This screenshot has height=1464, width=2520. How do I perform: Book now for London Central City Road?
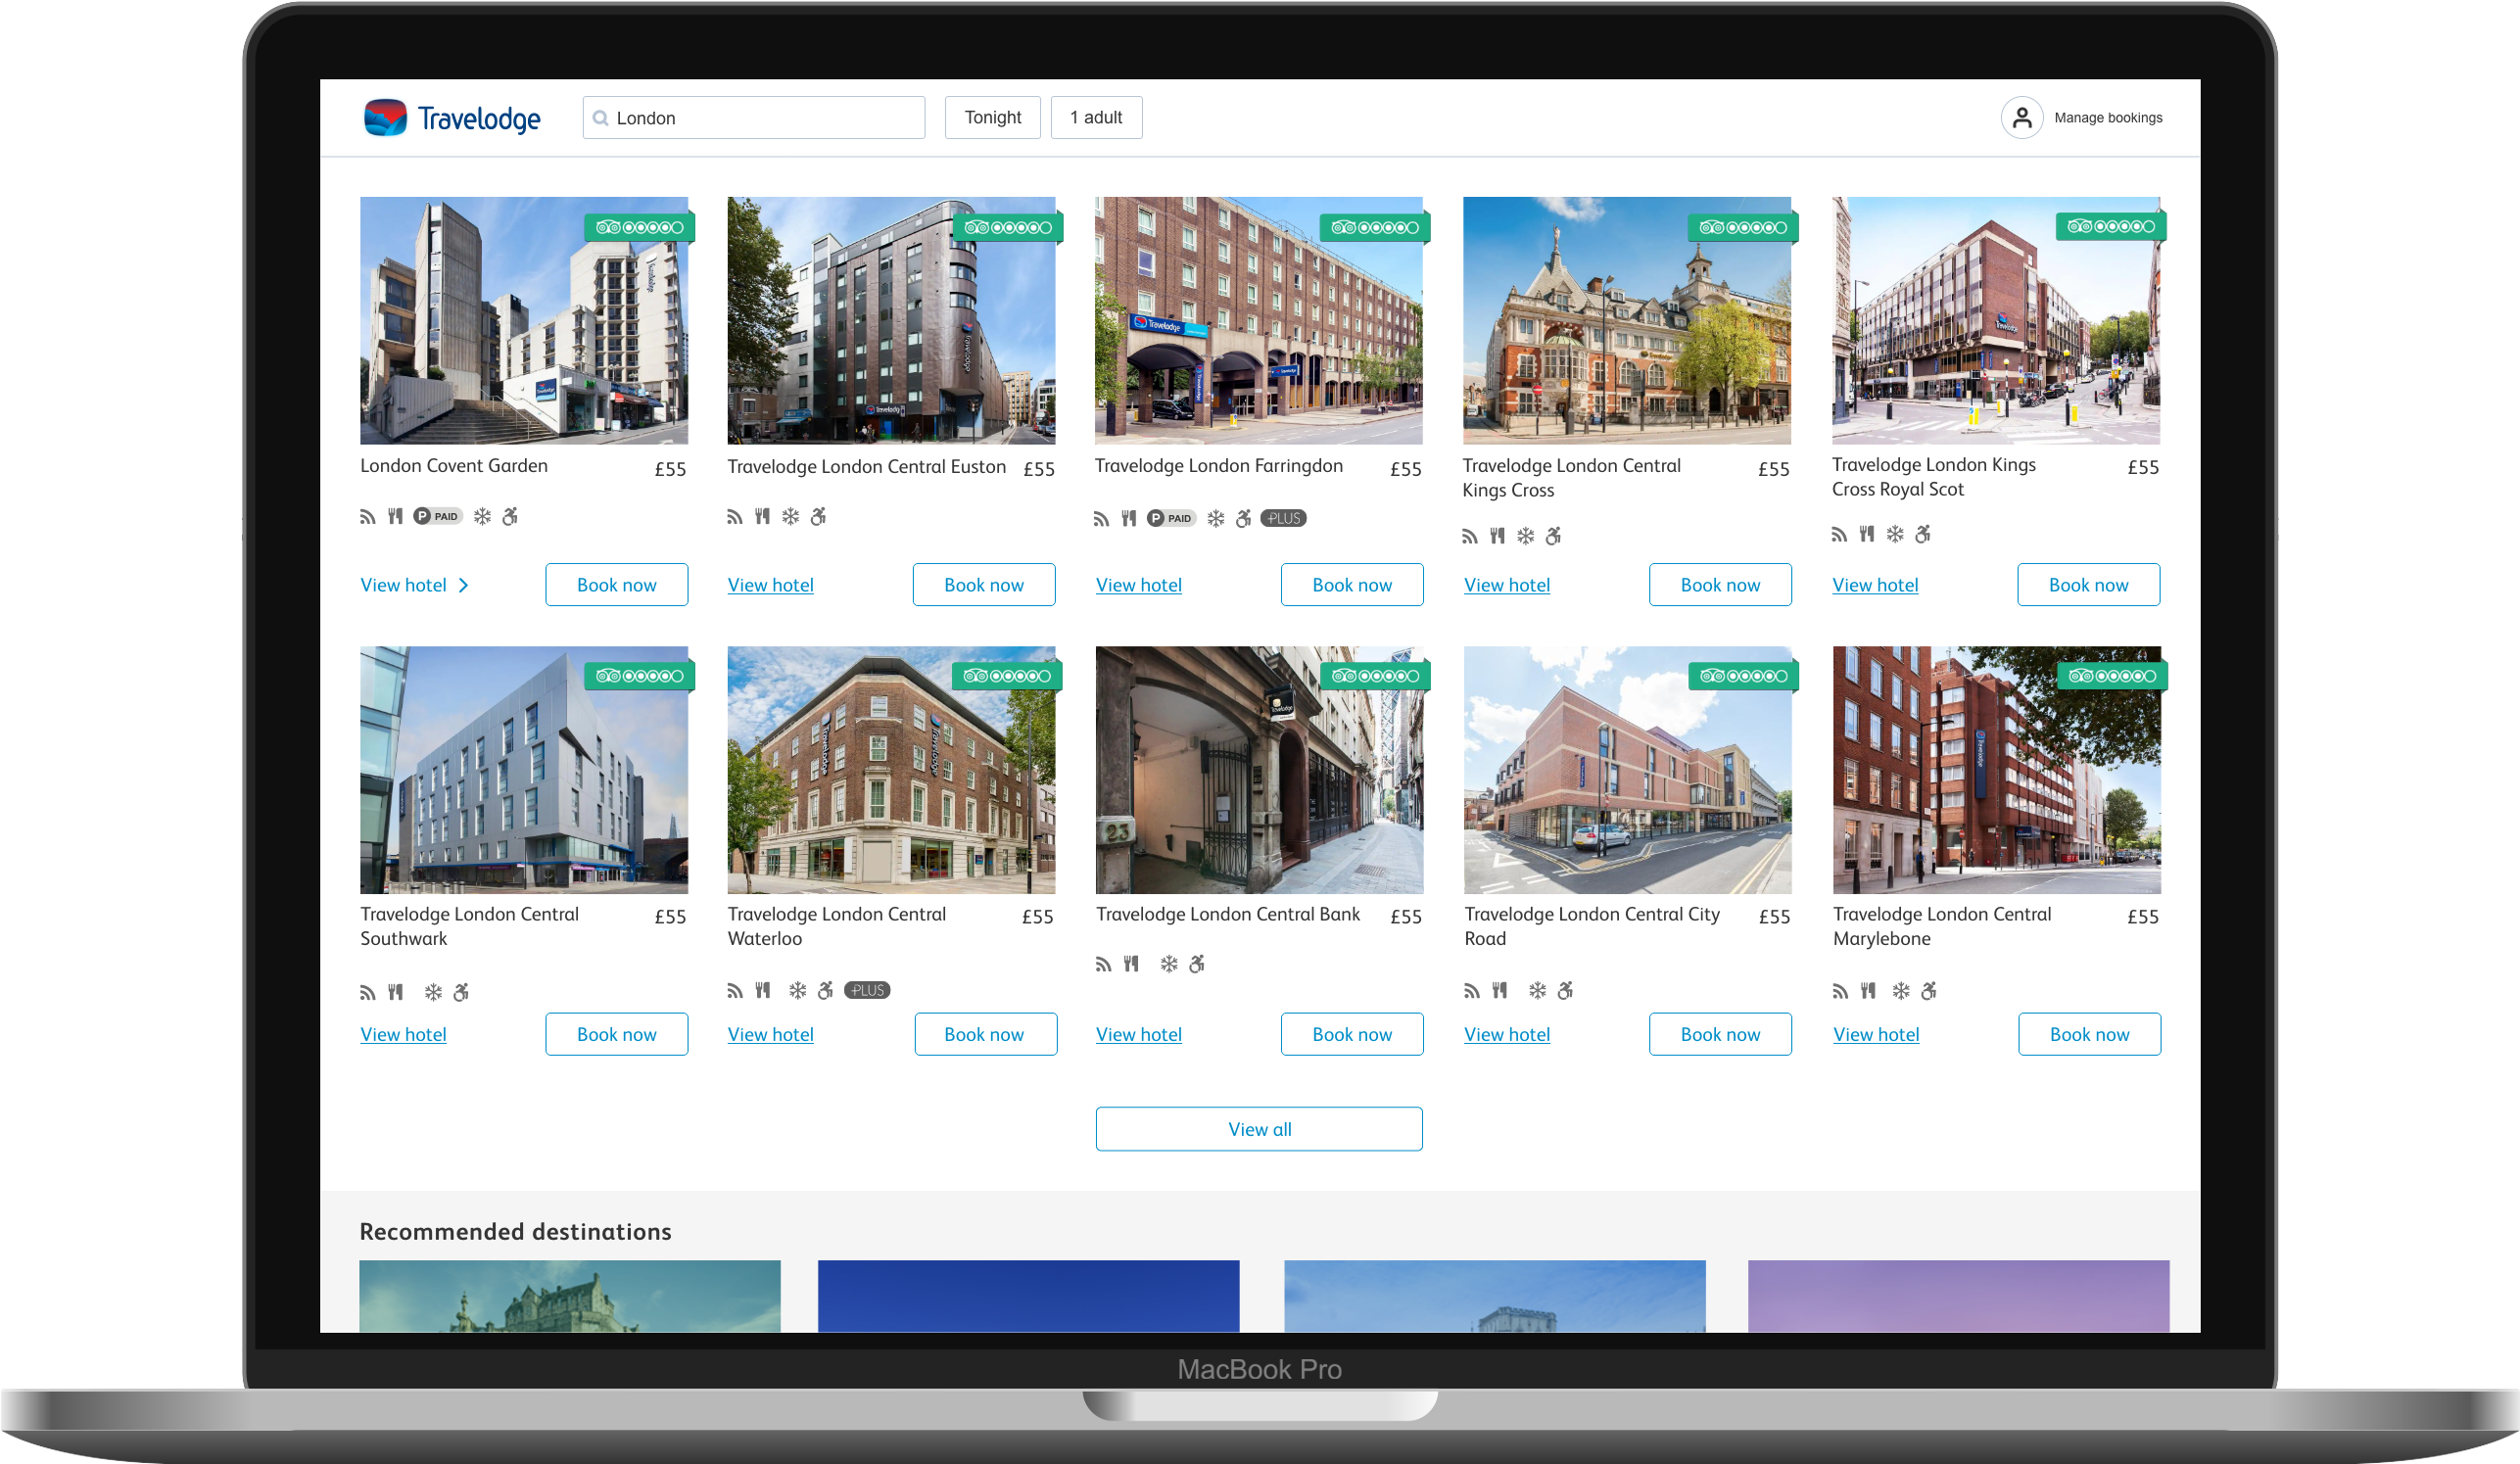1720,1034
